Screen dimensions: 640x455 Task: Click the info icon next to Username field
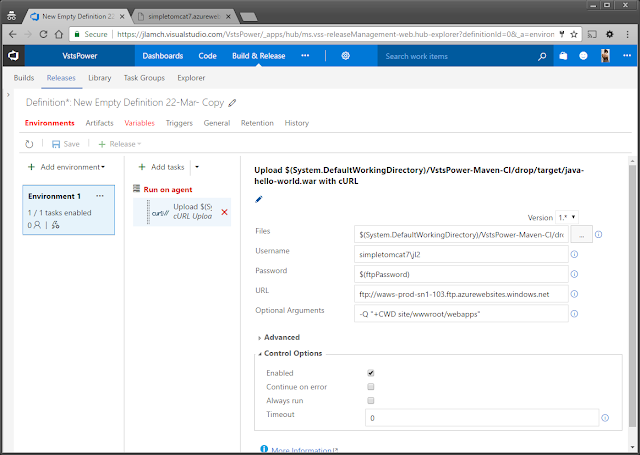[x=574, y=254]
